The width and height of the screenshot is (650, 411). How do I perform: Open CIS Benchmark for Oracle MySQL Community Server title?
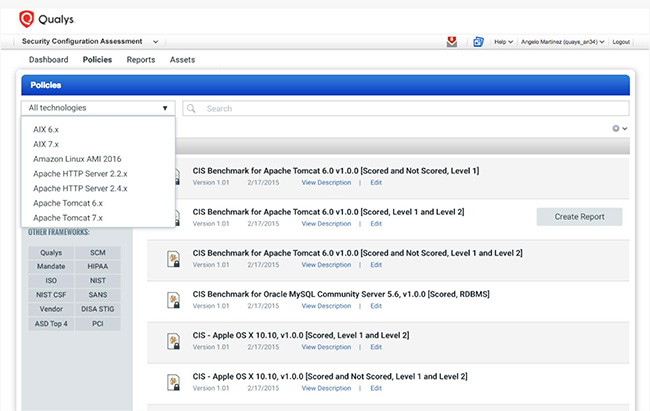point(341,294)
